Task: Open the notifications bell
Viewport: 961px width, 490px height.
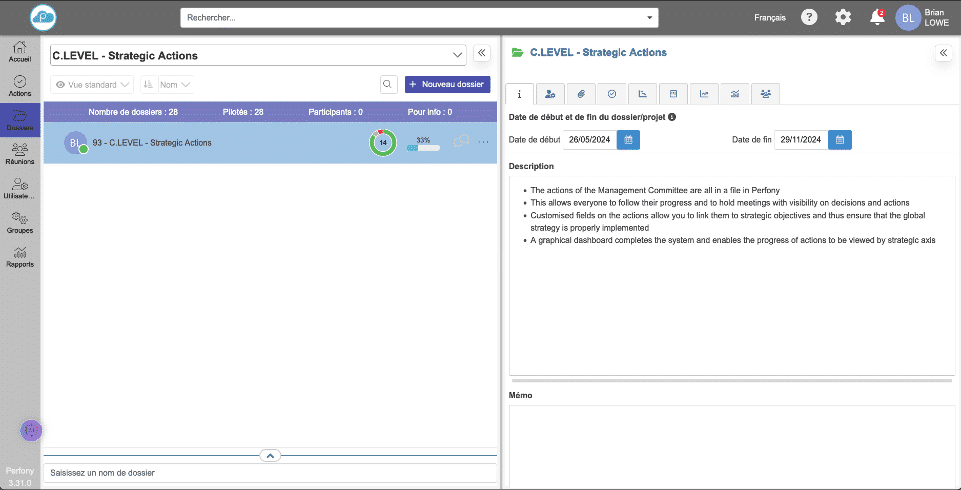Action: click(x=877, y=17)
